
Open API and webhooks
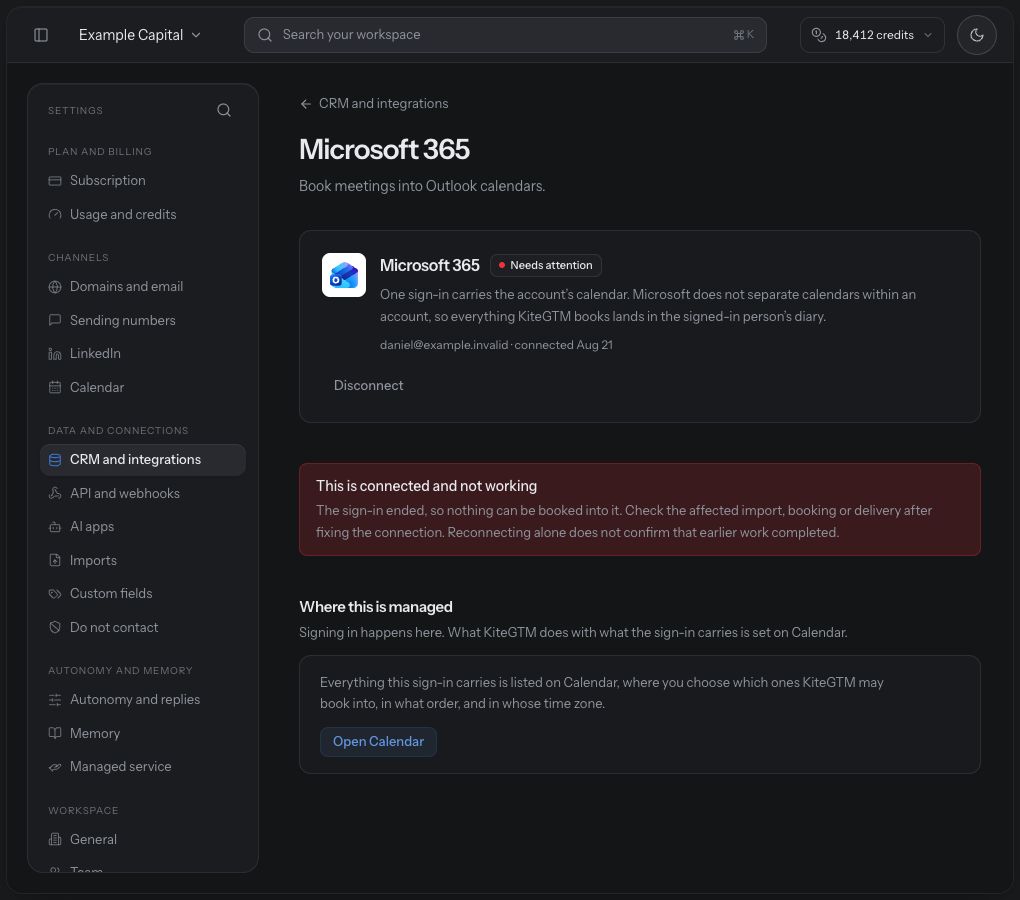point(142,494)
